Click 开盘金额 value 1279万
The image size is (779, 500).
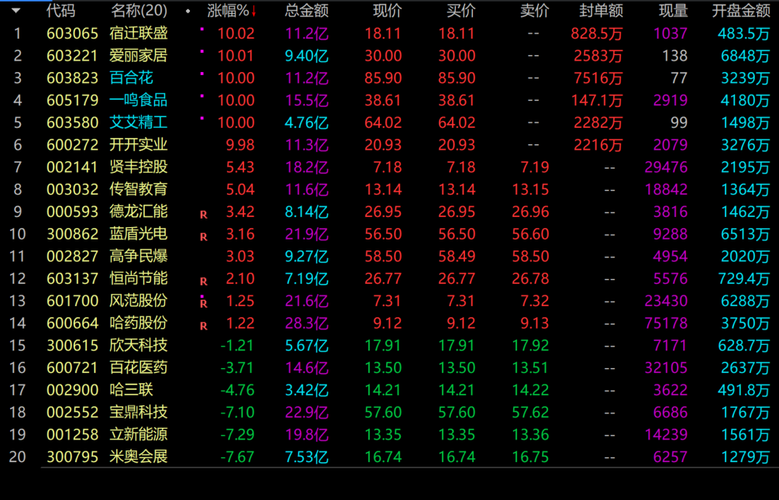coord(745,457)
